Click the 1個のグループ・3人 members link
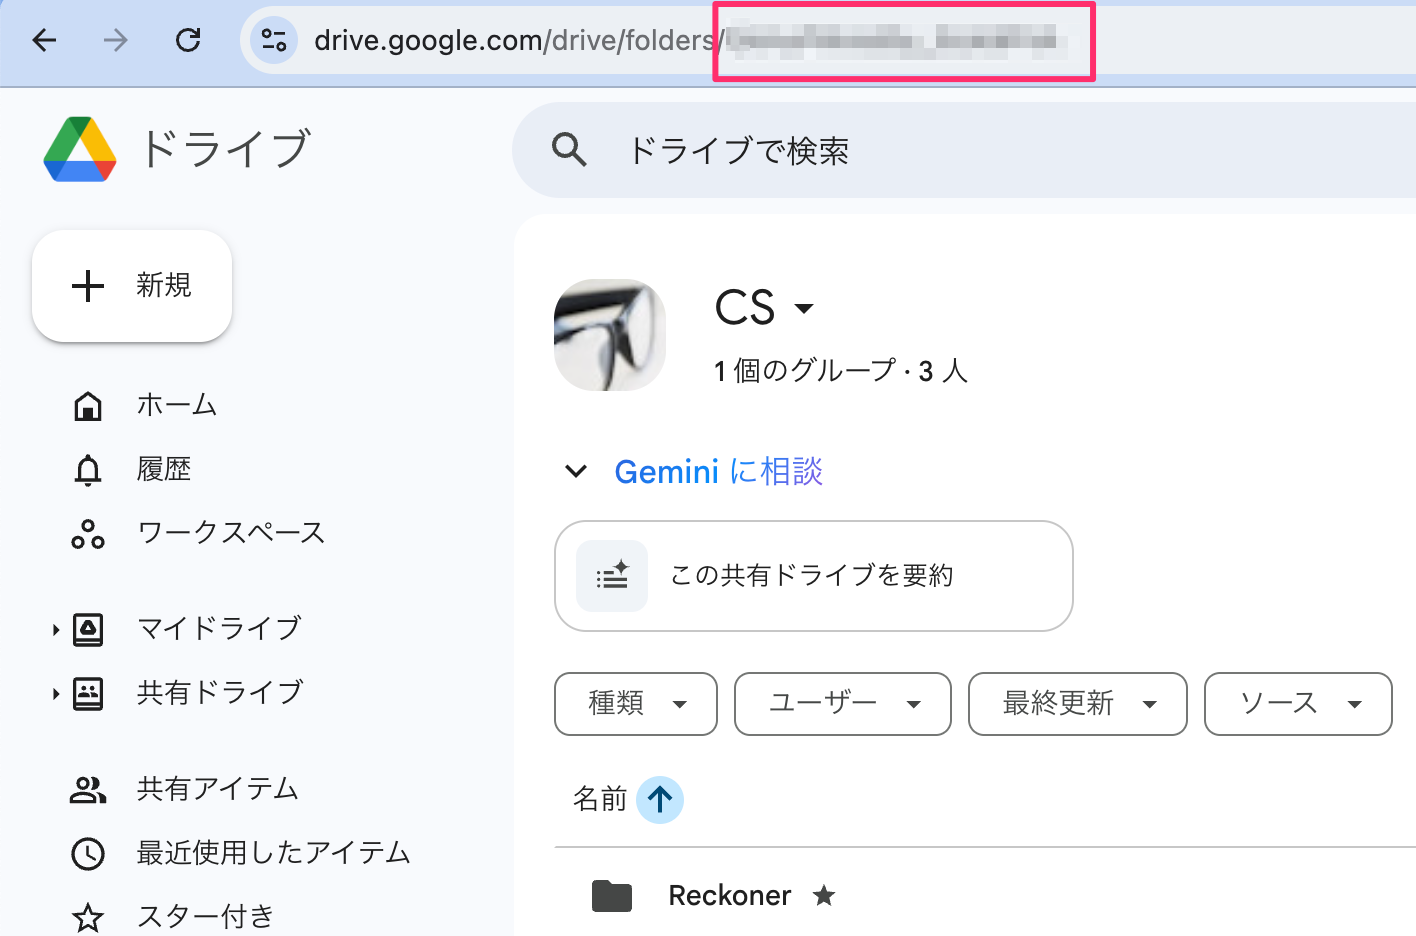Viewport: 1416px width, 936px height. tap(841, 369)
